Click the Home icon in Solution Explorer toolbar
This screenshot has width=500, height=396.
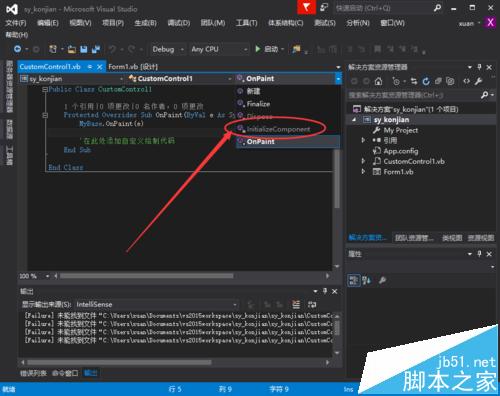378,81
